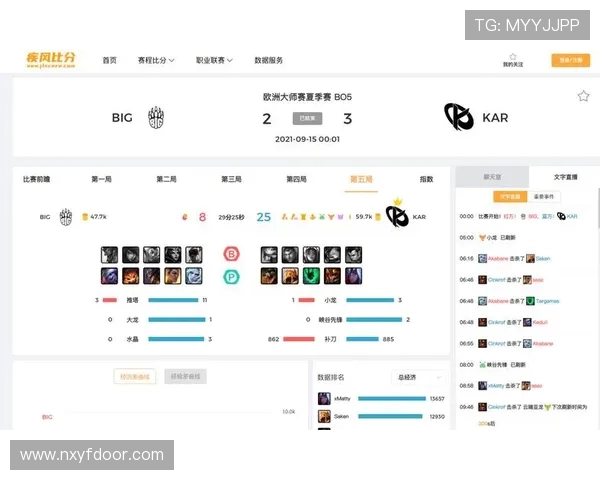The height and width of the screenshot is (480, 600).
Task: Open the 总经济 ranking dropdown
Action: pos(419,377)
